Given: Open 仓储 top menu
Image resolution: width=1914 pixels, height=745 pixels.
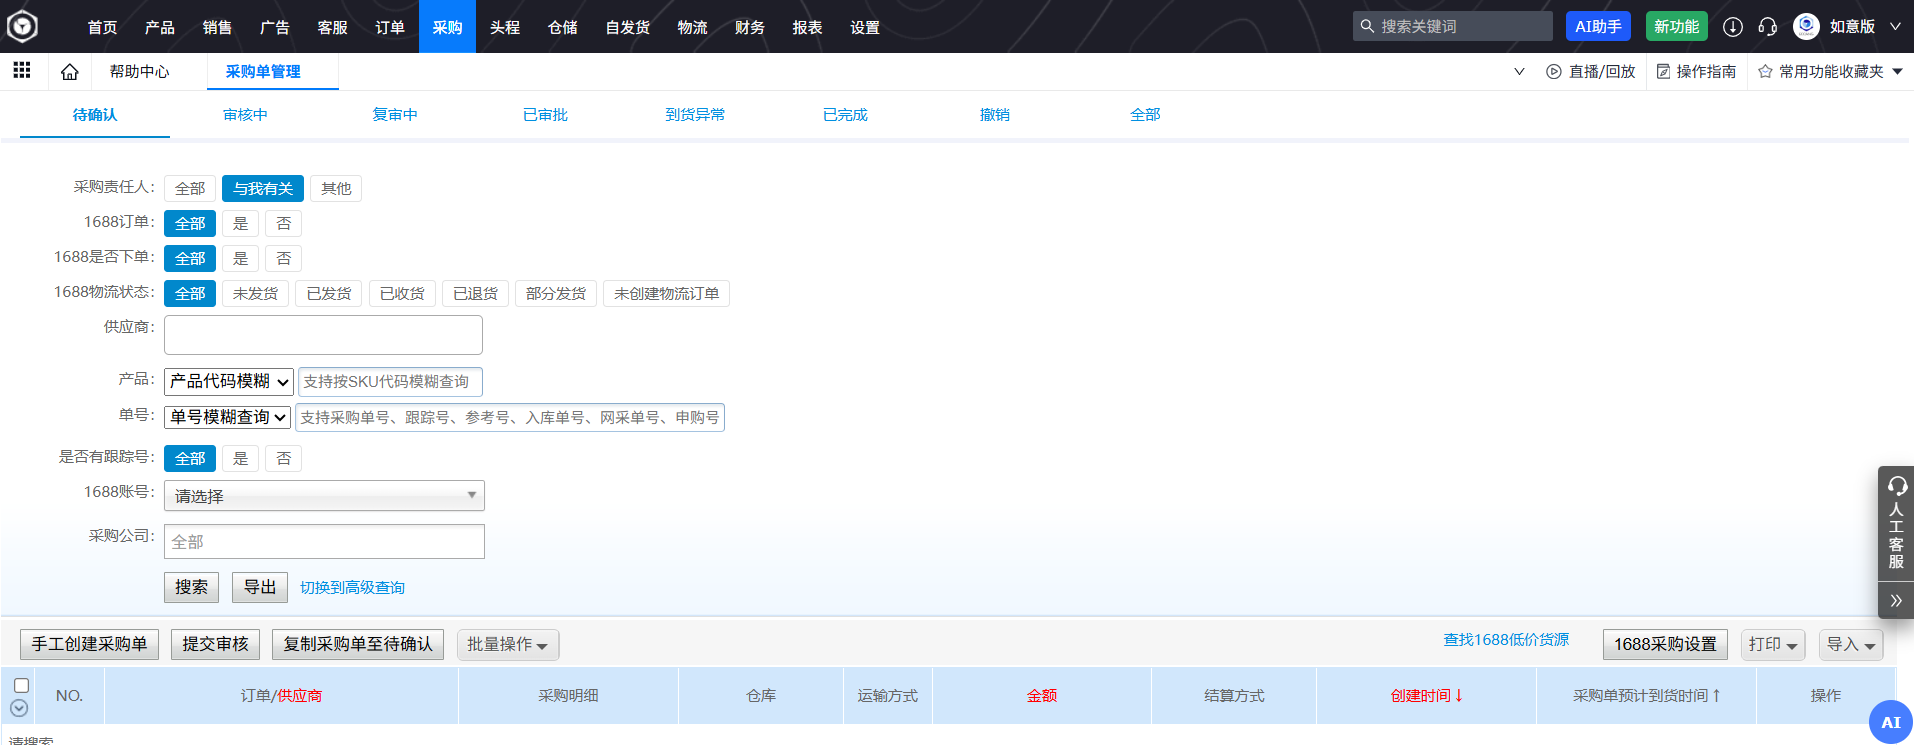Looking at the screenshot, I should tap(562, 27).
